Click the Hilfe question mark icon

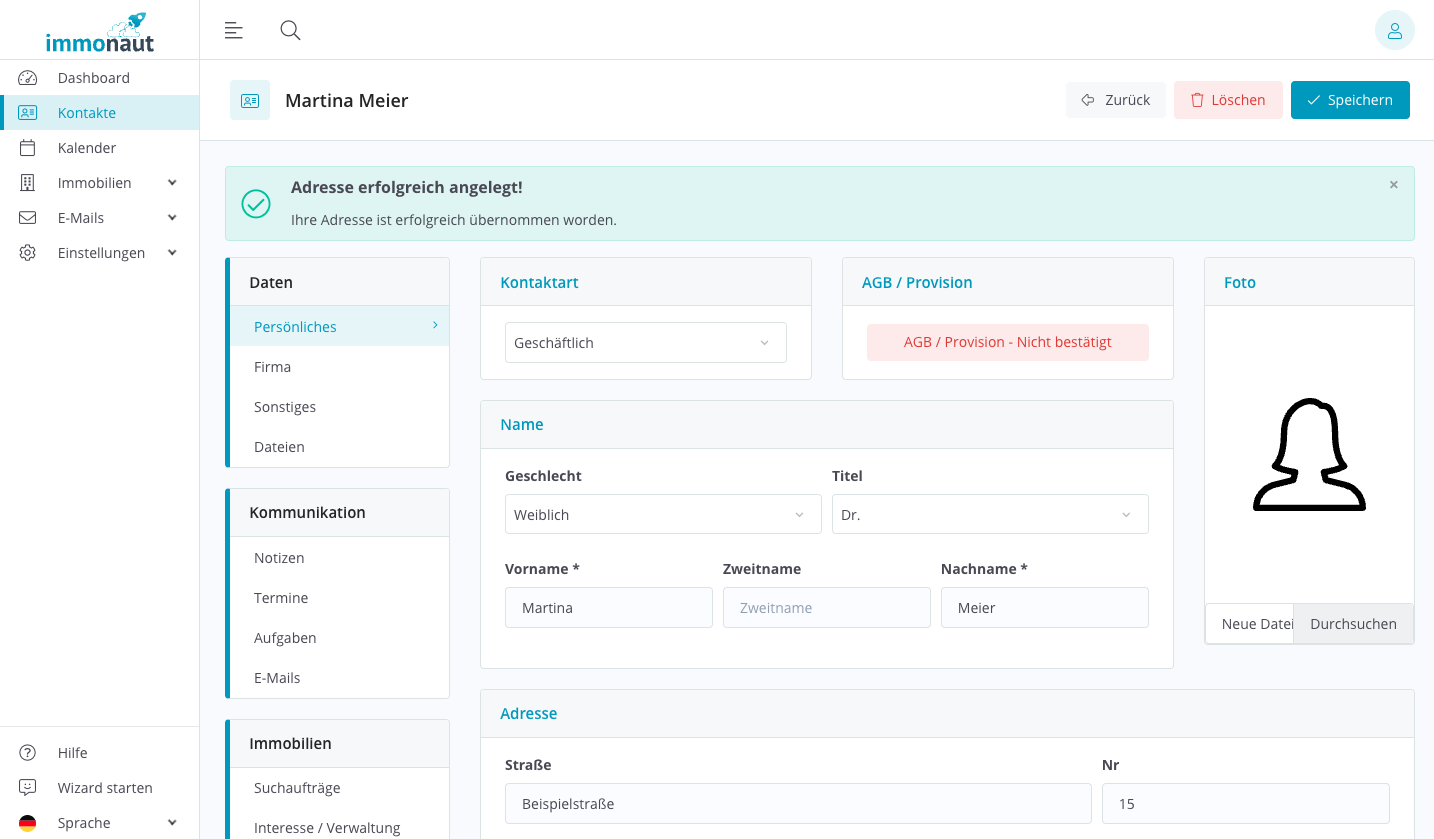(x=28, y=753)
